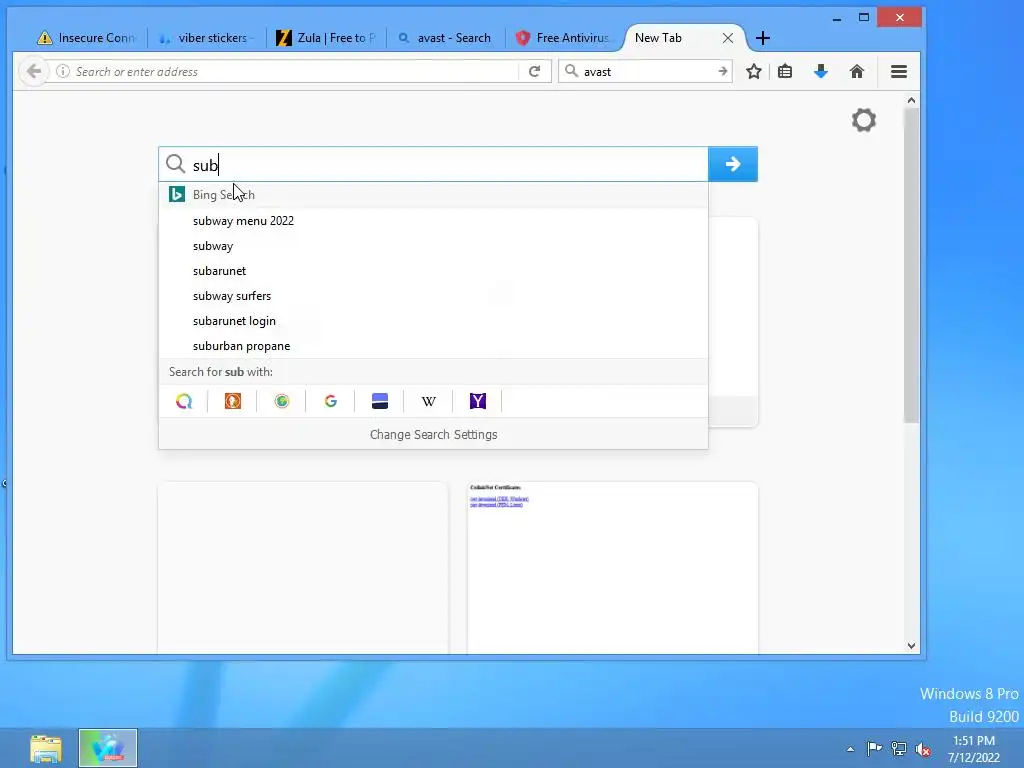The width and height of the screenshot is (1024, 768).
Task: Open the downloads arrow icon
Action: 821,71
